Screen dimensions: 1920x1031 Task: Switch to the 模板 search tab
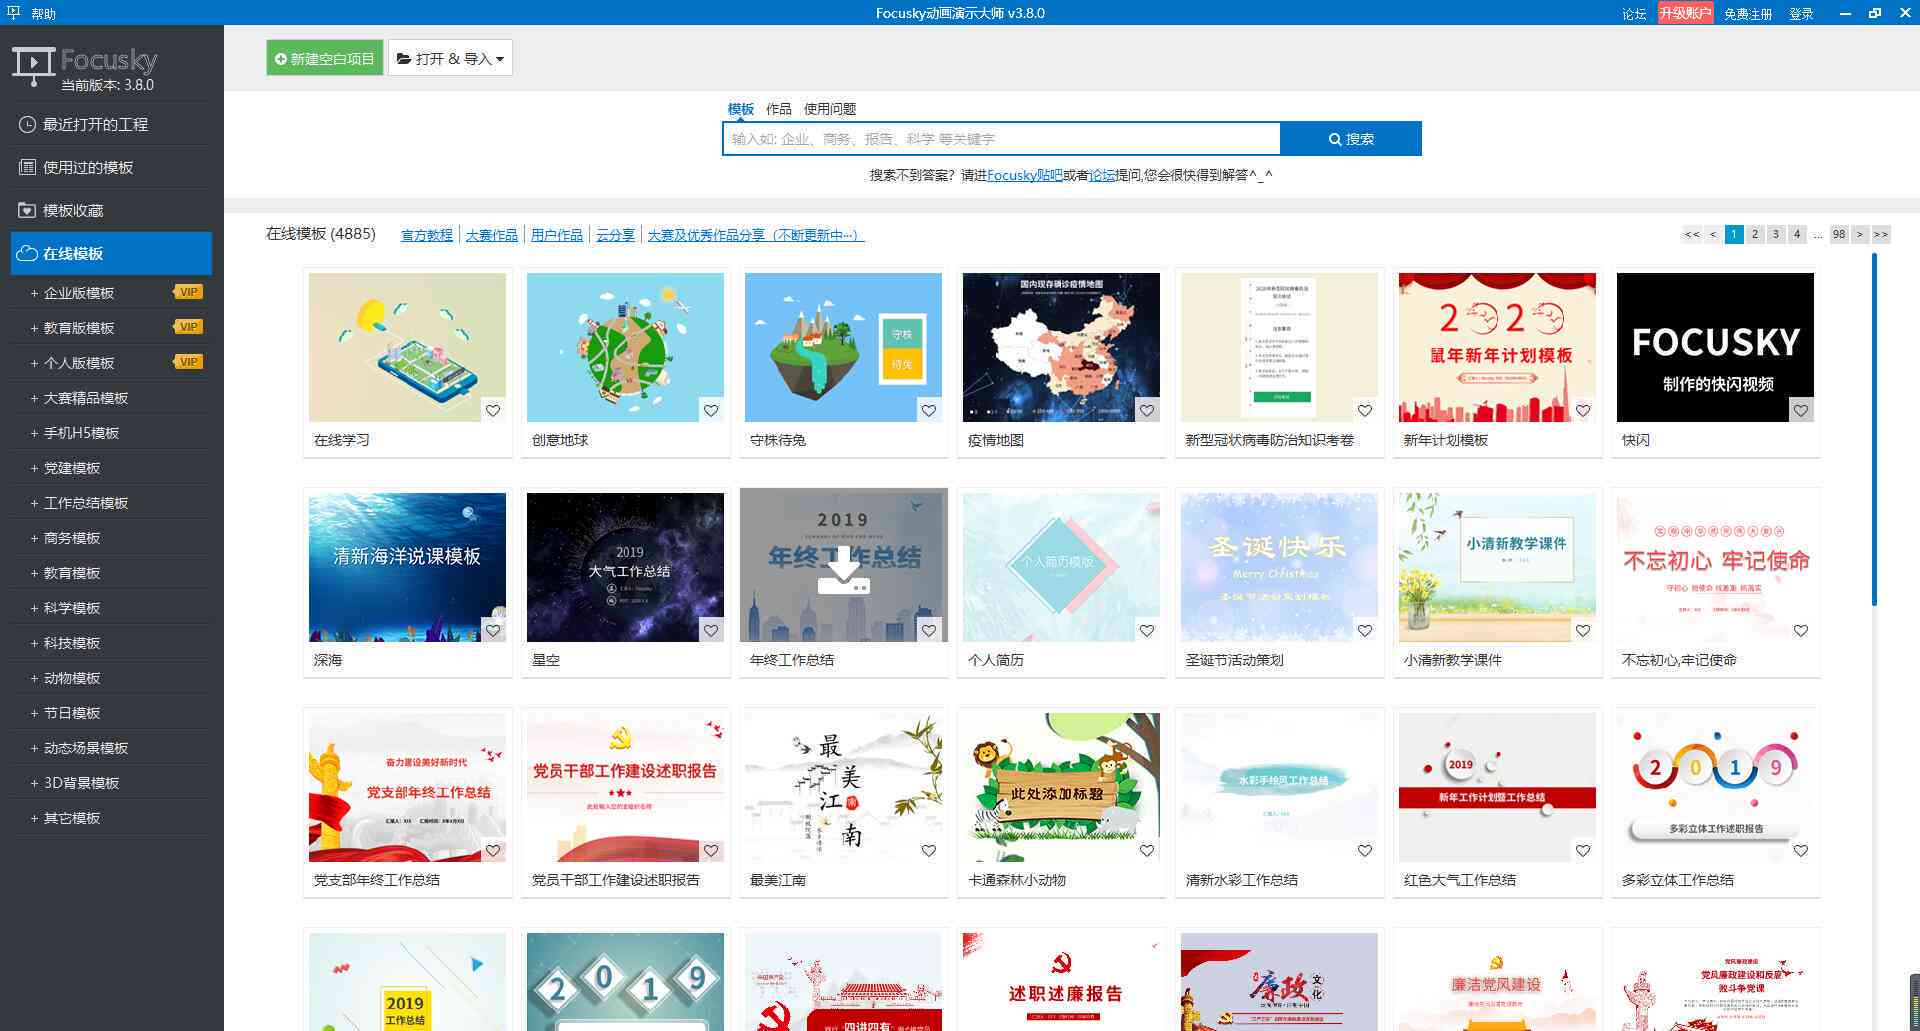[740, 108]
